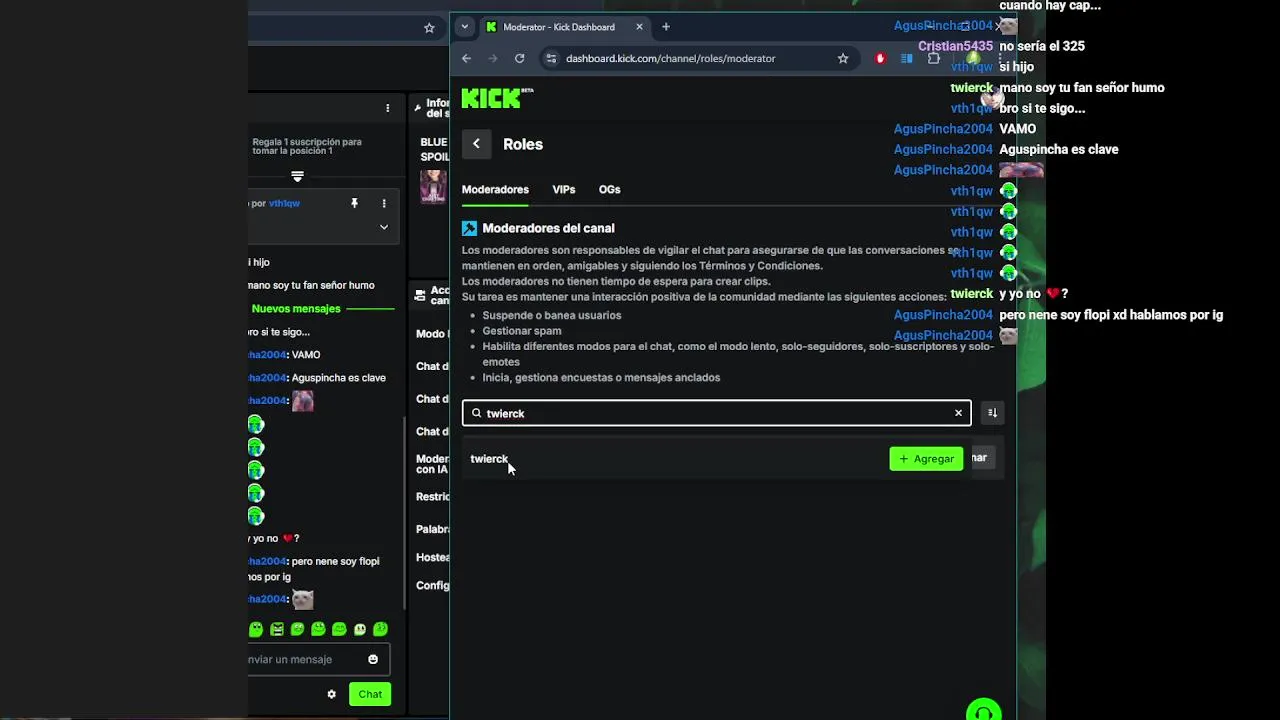Close the Moderator - Kick Dashboard tab
1280x720 pixels.
639,27
